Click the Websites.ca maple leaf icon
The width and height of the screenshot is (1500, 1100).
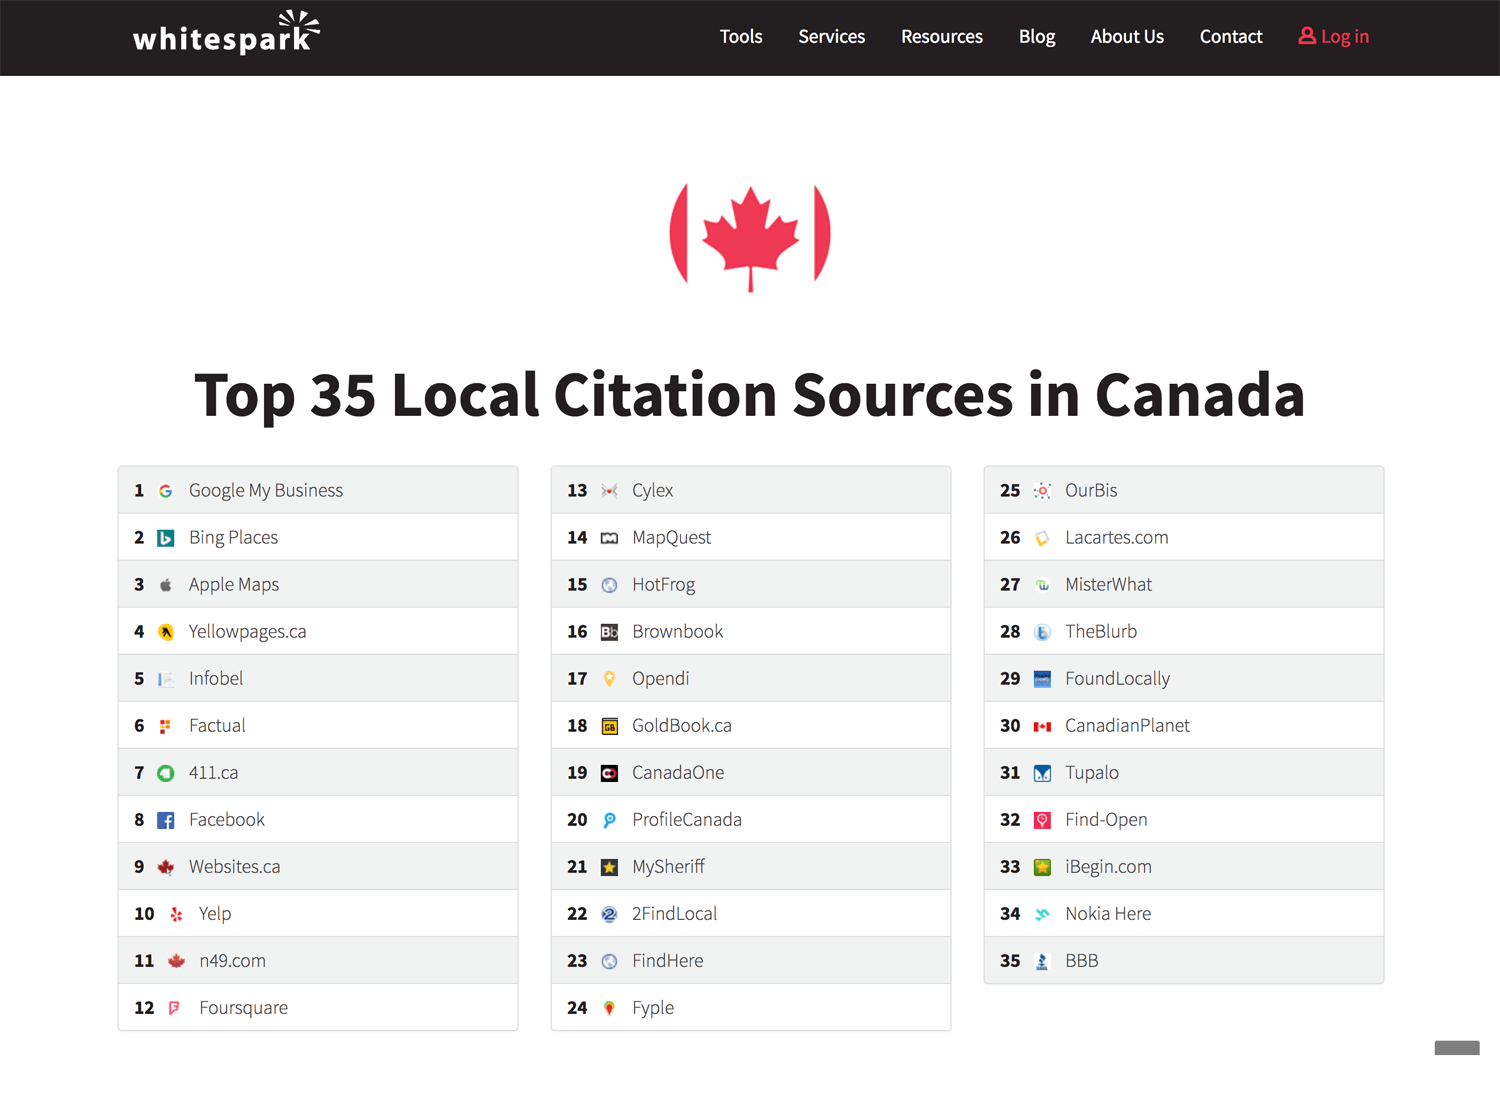[166, 867]
